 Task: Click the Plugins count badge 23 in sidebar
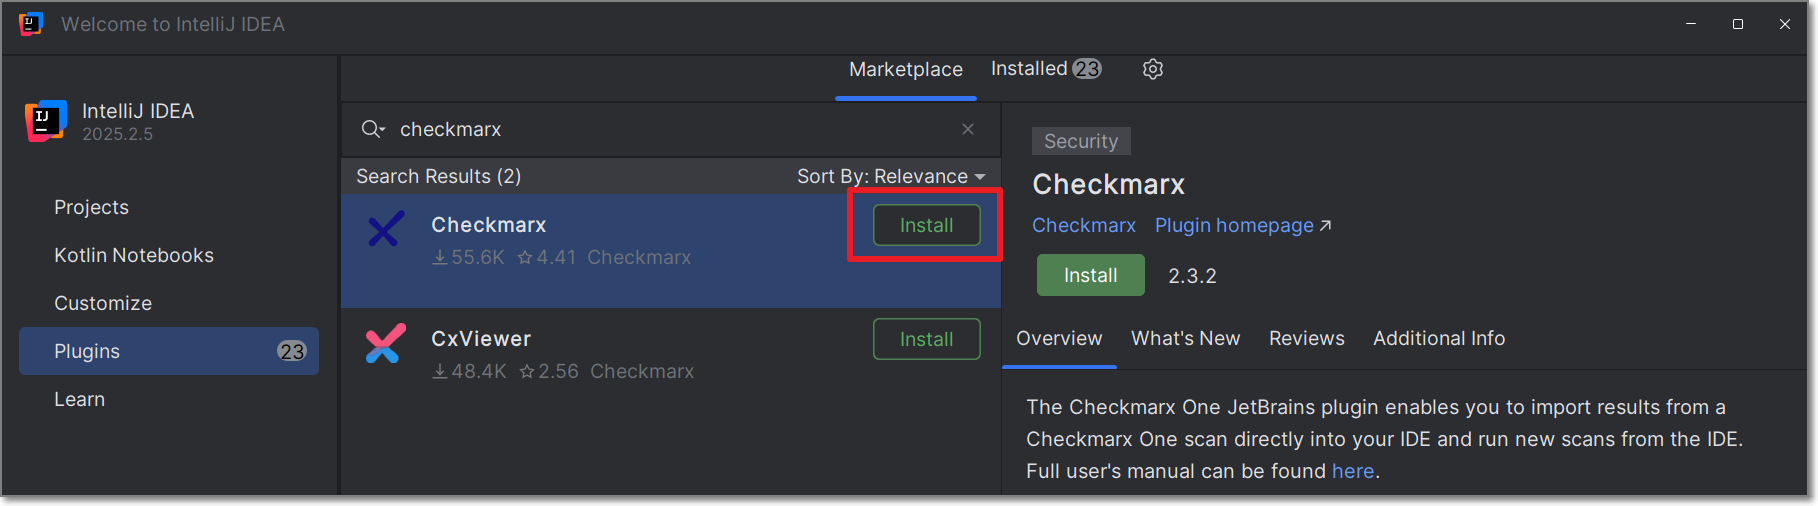coord(292,351)
